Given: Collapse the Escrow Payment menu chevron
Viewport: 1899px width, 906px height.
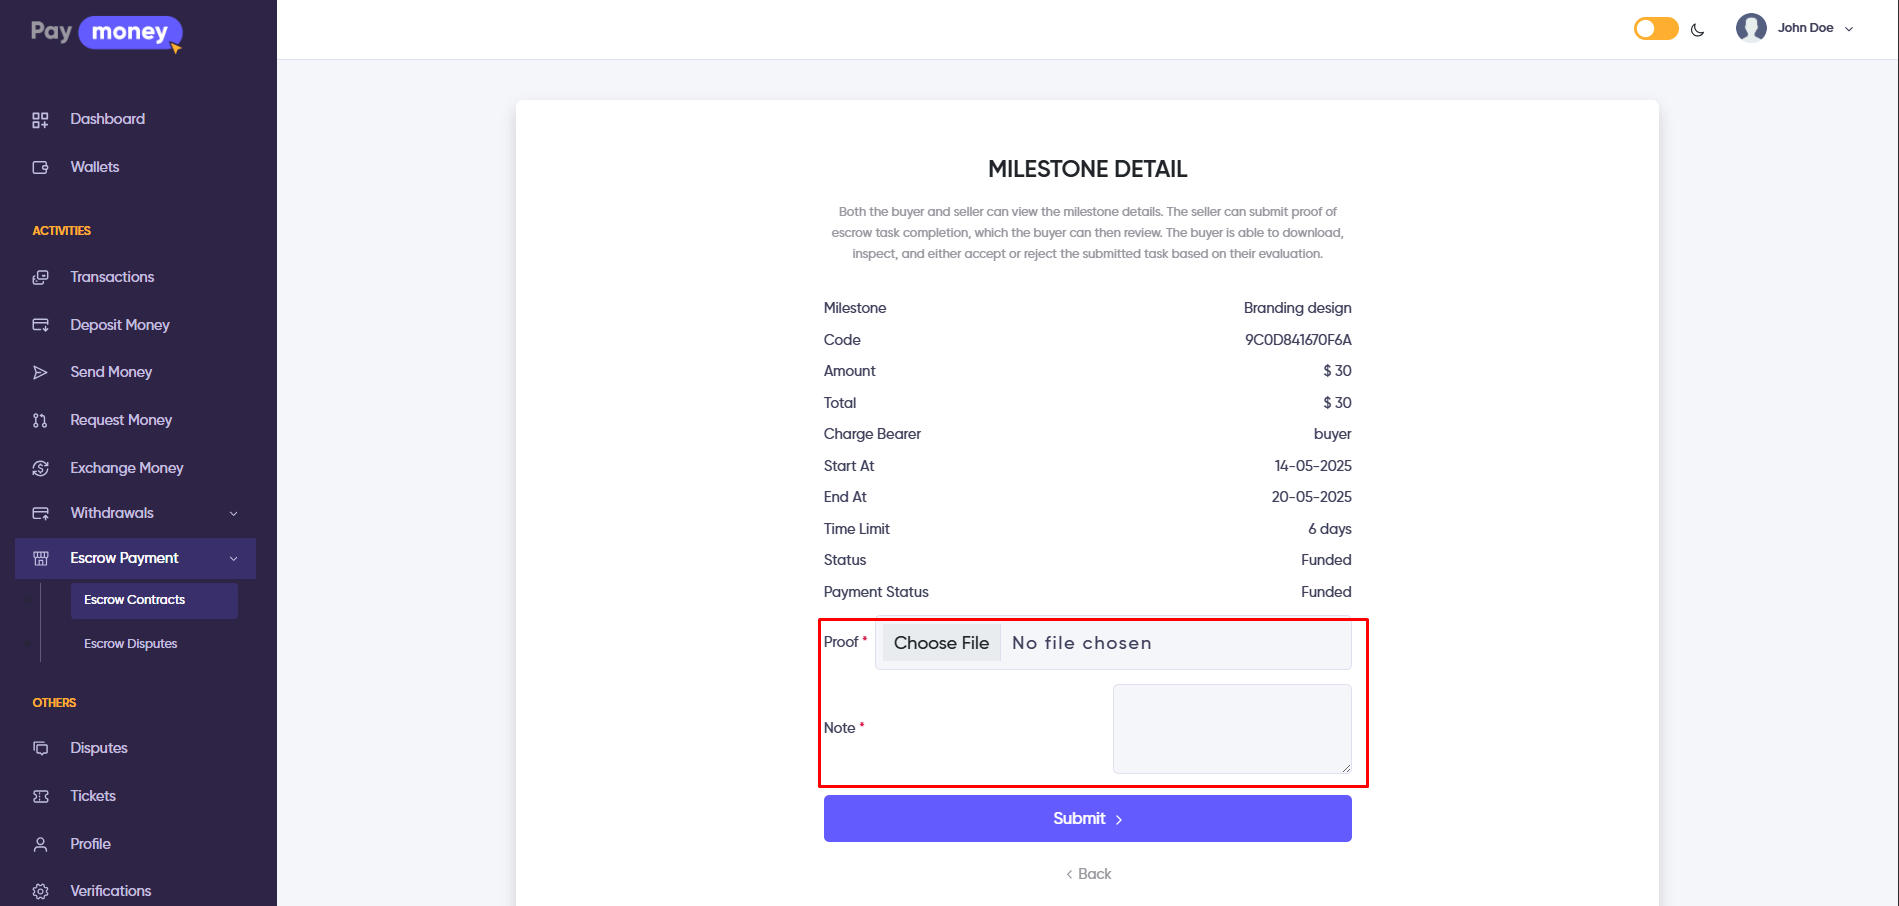Looking at the screenshot, I should coord(234,559).
